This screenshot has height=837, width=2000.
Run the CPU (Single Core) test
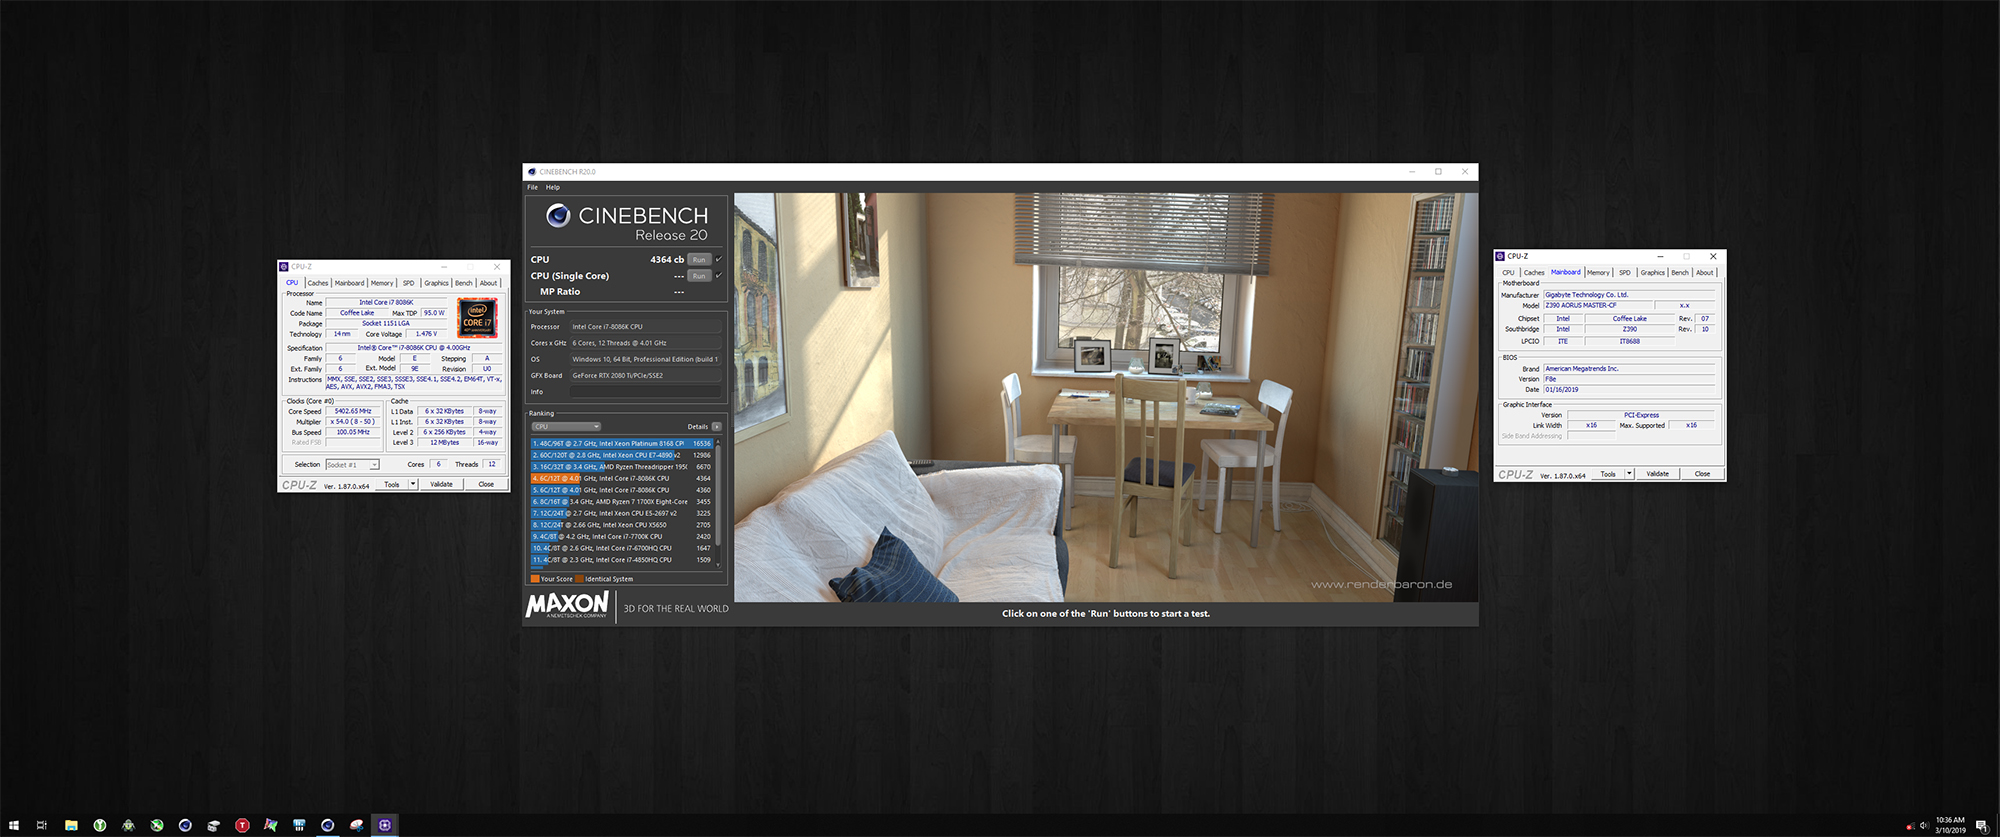699,276
